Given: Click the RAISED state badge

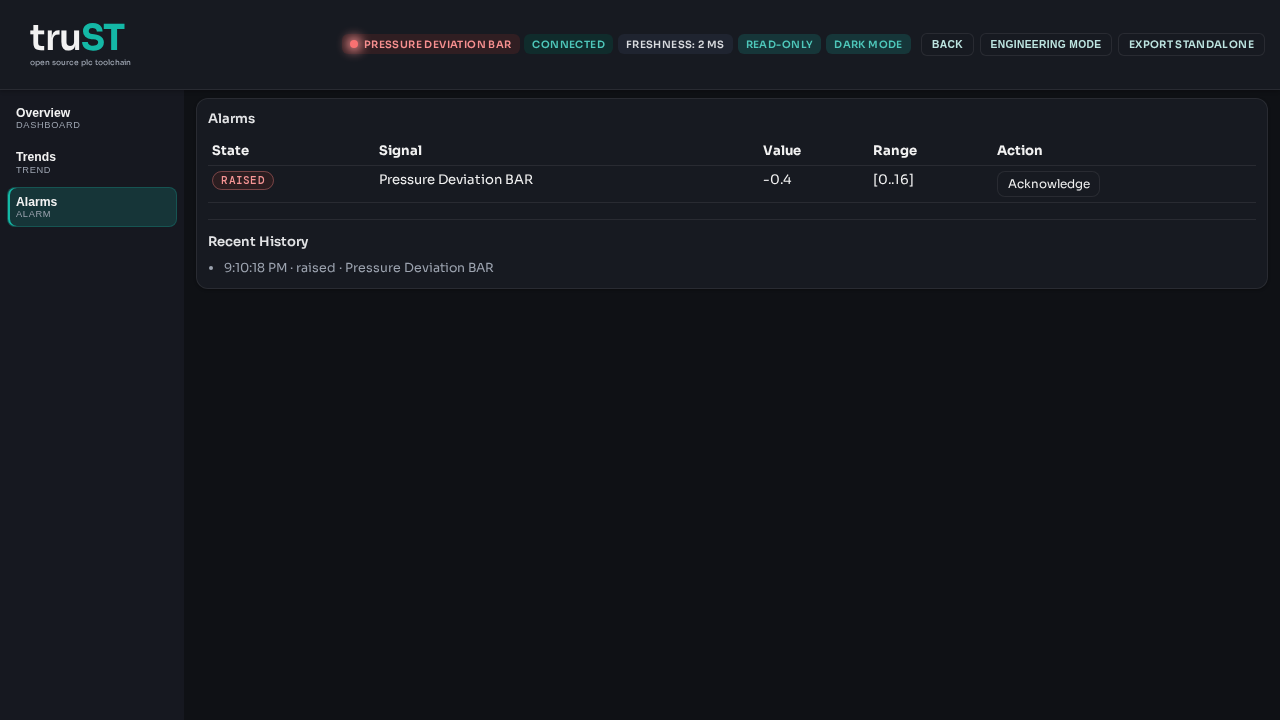Looking at the screenshot, I should (x=243, y=180).
